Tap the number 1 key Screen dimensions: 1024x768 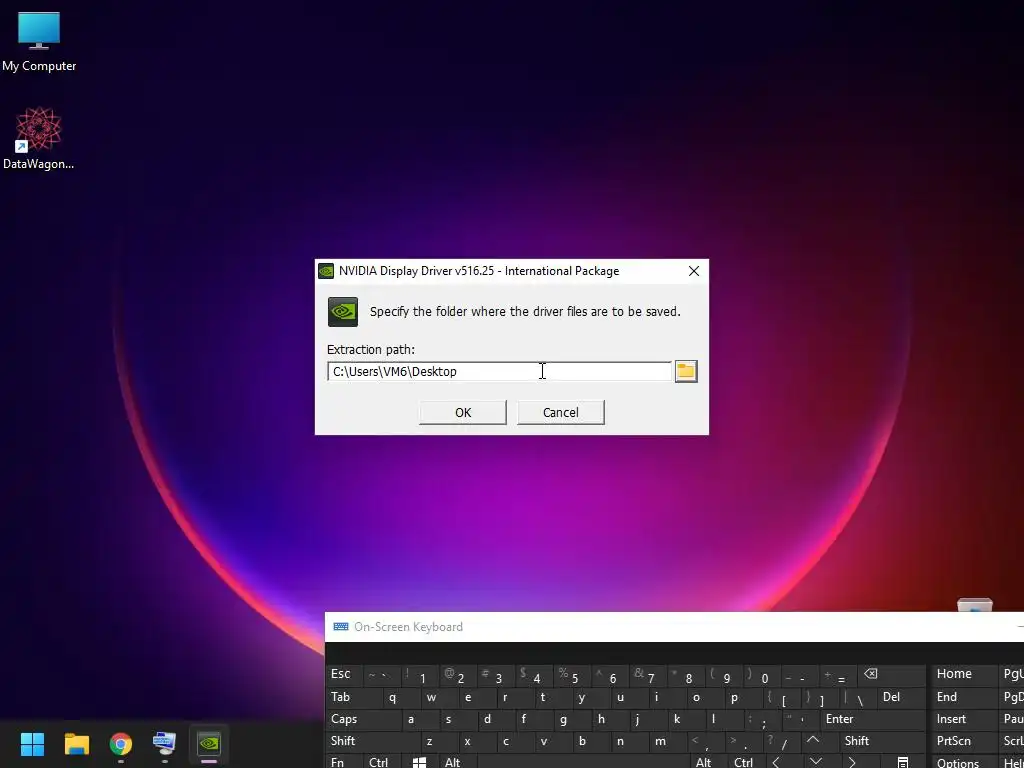tap(419, 675)
